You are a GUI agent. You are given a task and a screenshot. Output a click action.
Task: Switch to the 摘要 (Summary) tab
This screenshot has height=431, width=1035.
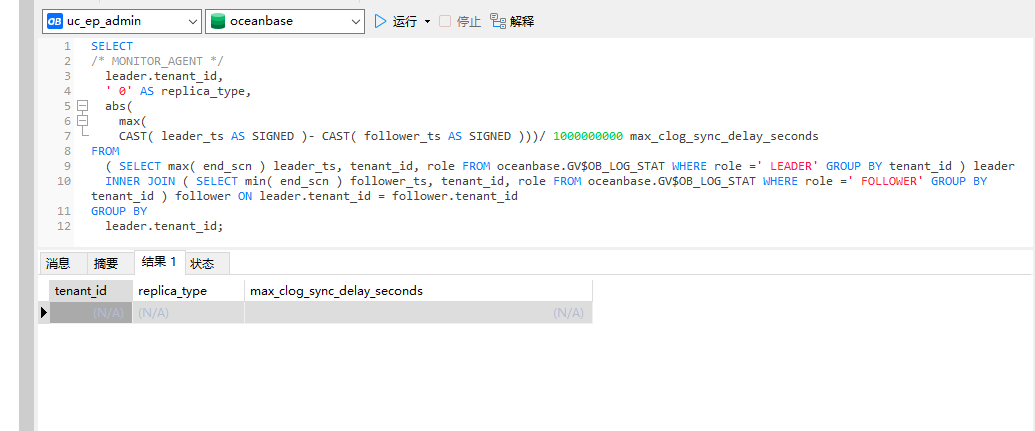pos(106,264)
